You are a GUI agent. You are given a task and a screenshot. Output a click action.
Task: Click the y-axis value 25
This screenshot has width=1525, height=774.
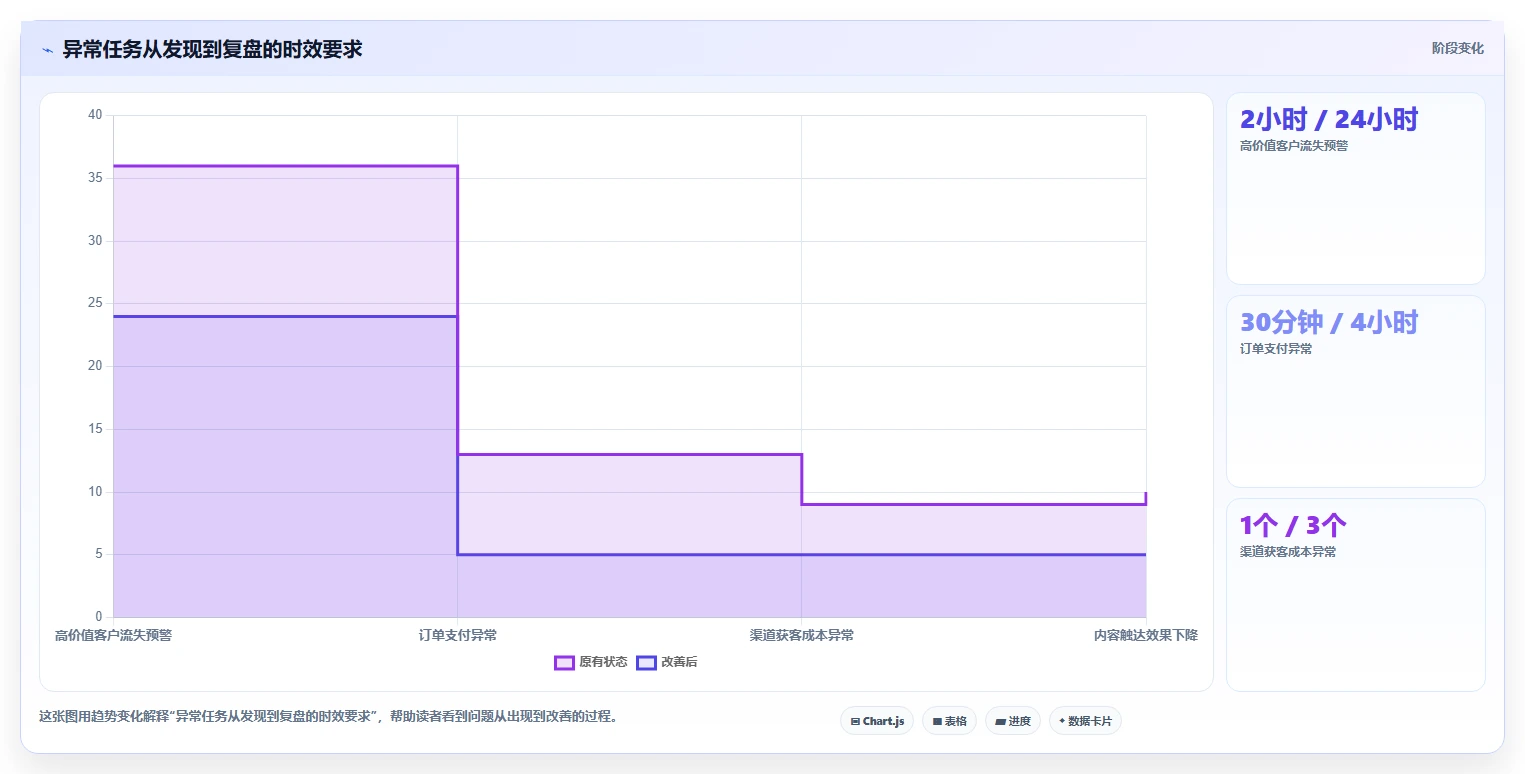click(x=95, y=303)
